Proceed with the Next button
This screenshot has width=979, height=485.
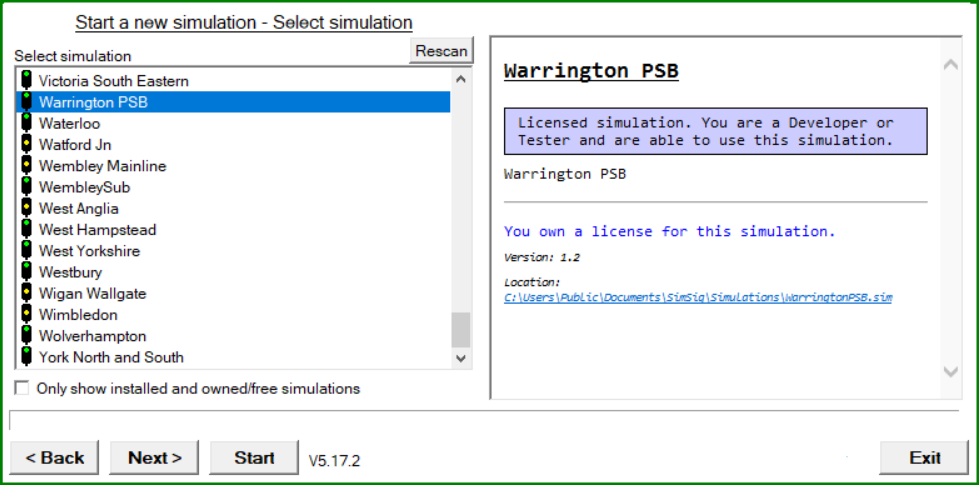coord(154,458)
